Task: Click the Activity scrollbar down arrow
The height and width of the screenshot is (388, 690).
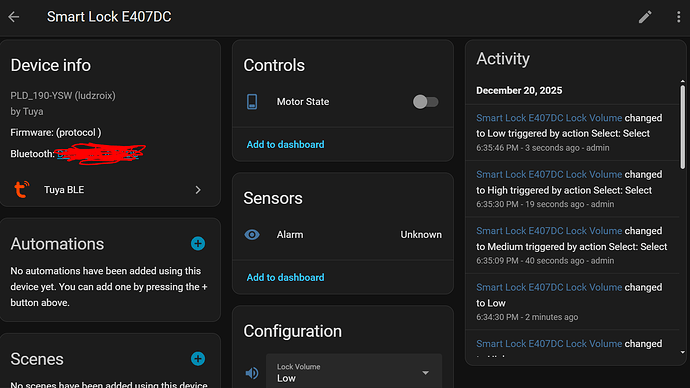Action: [x=683, y=352]
